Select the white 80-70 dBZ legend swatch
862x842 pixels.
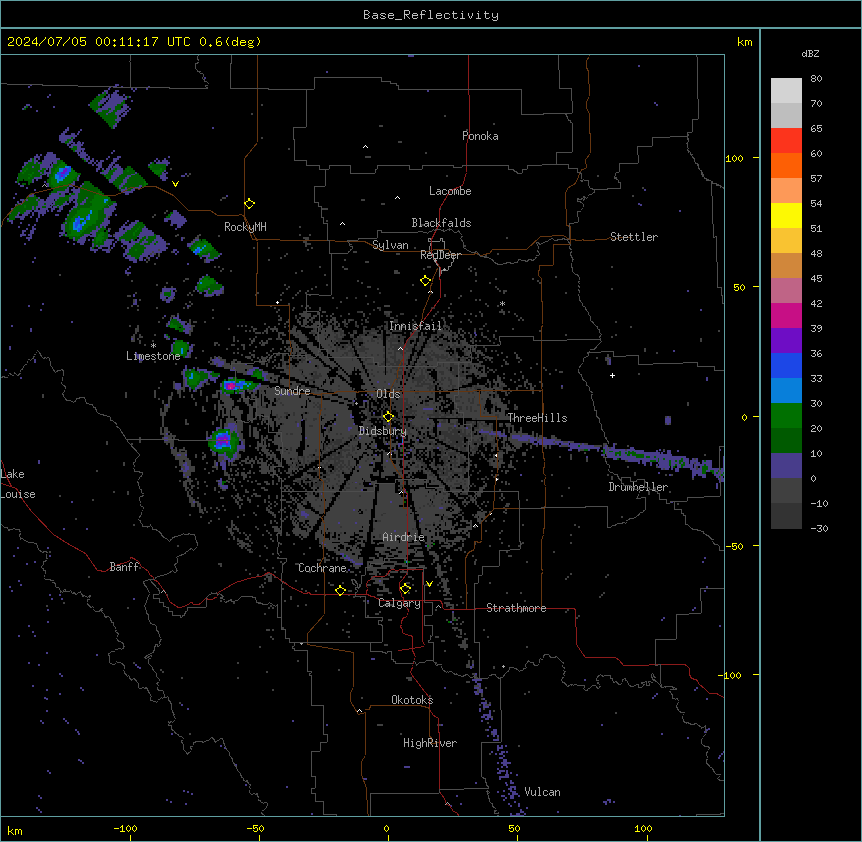[786, 91]
